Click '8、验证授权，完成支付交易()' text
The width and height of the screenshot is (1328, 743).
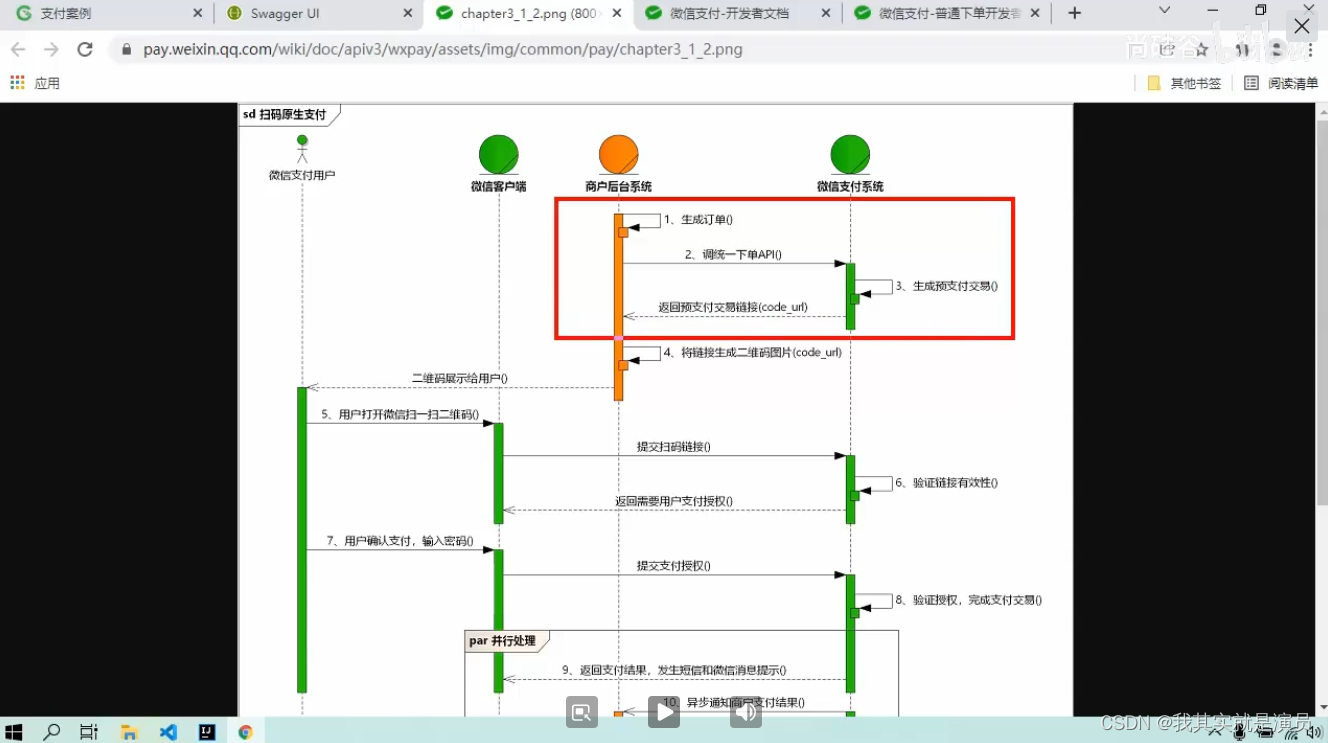coord(969,600)
